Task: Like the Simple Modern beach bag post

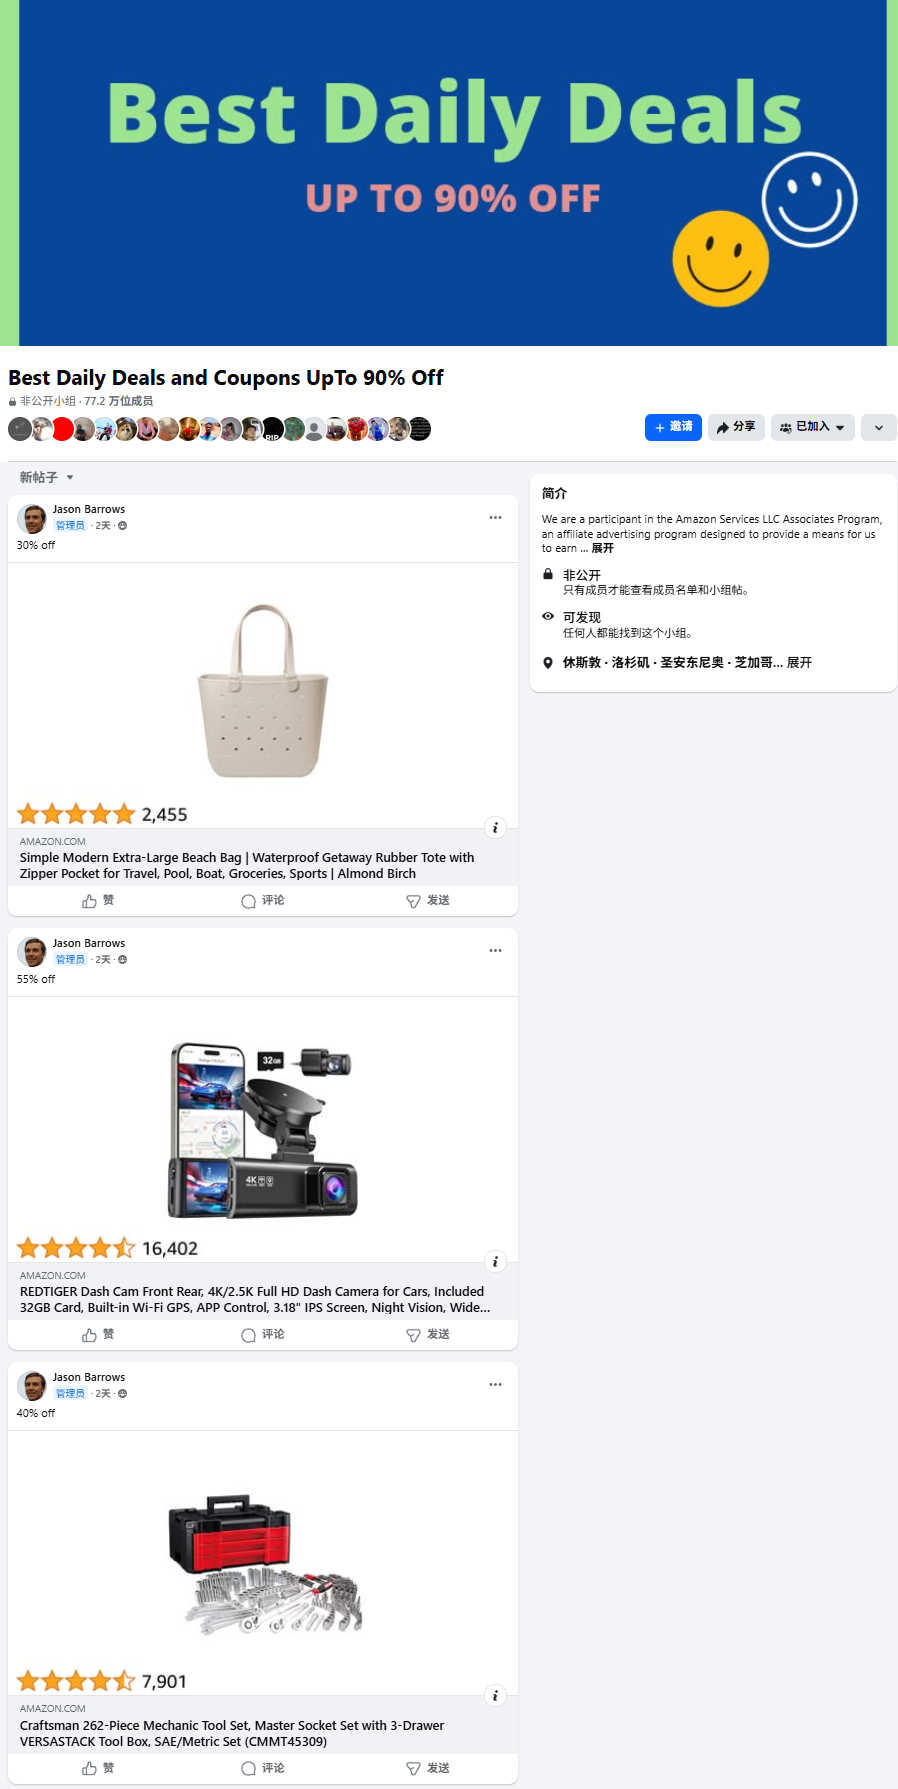Action: click(x=98, y=901)
